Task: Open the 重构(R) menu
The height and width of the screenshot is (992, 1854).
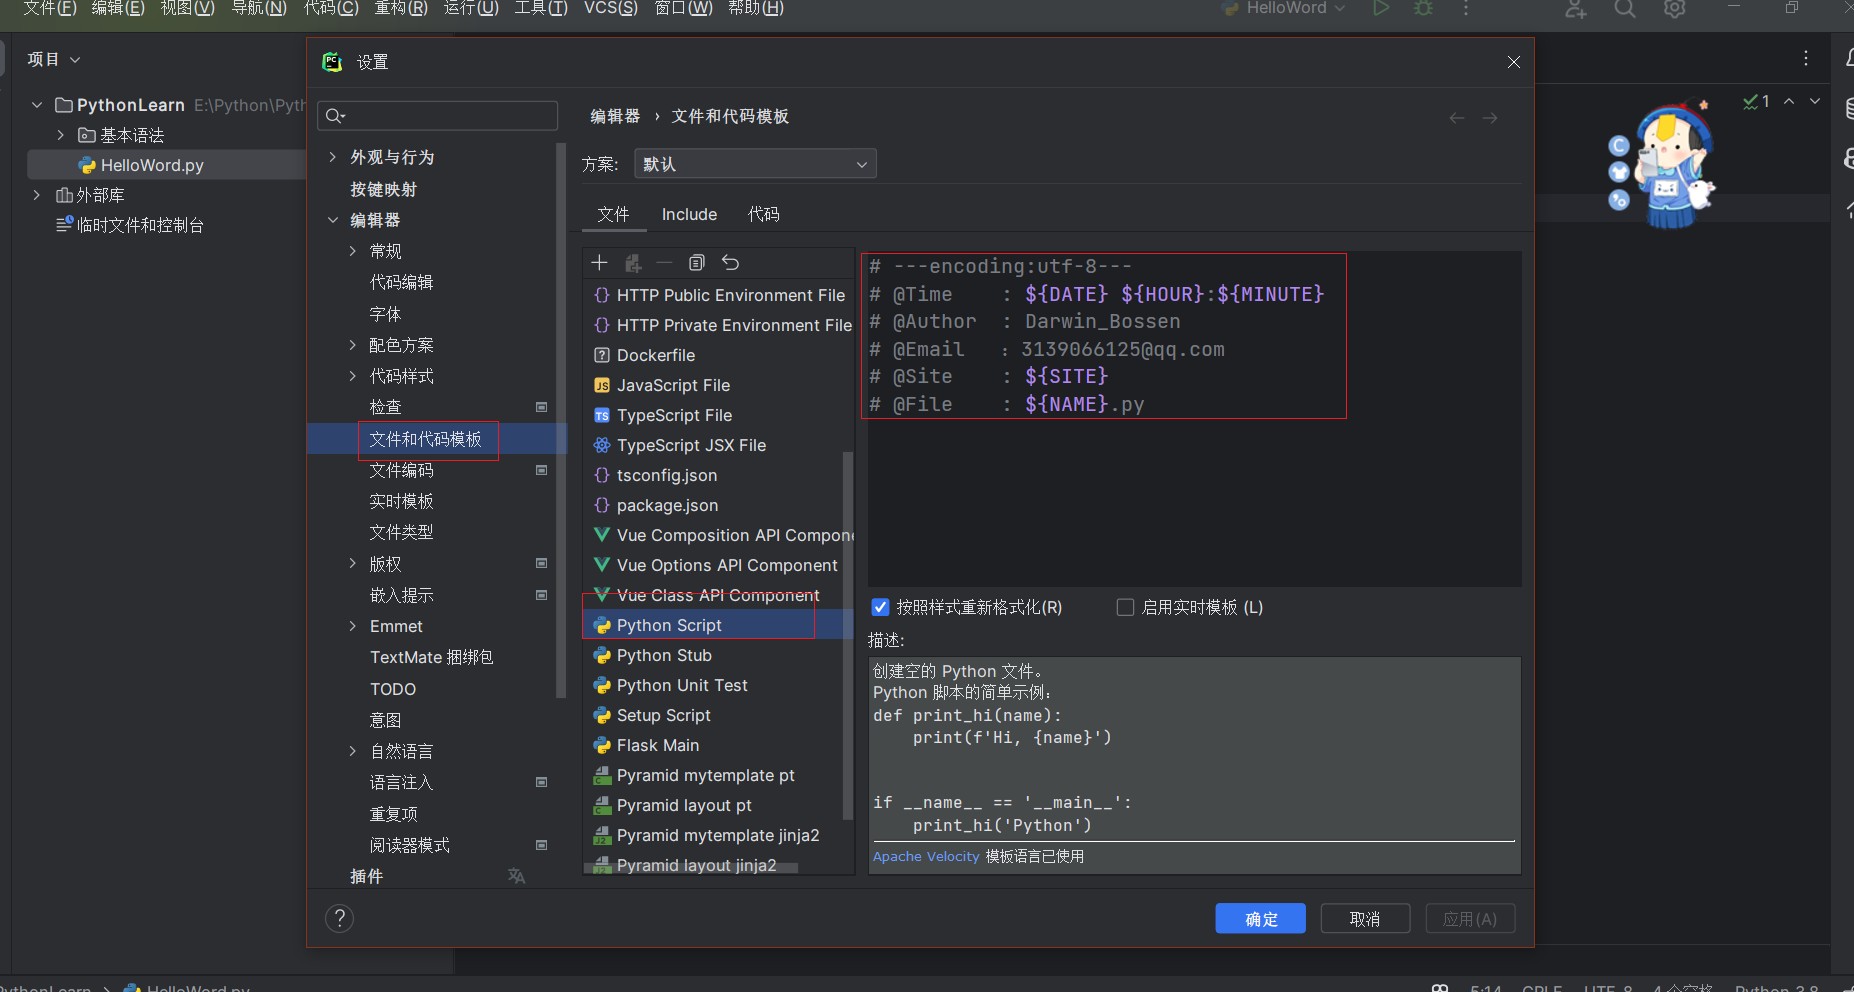Action: 400,8
